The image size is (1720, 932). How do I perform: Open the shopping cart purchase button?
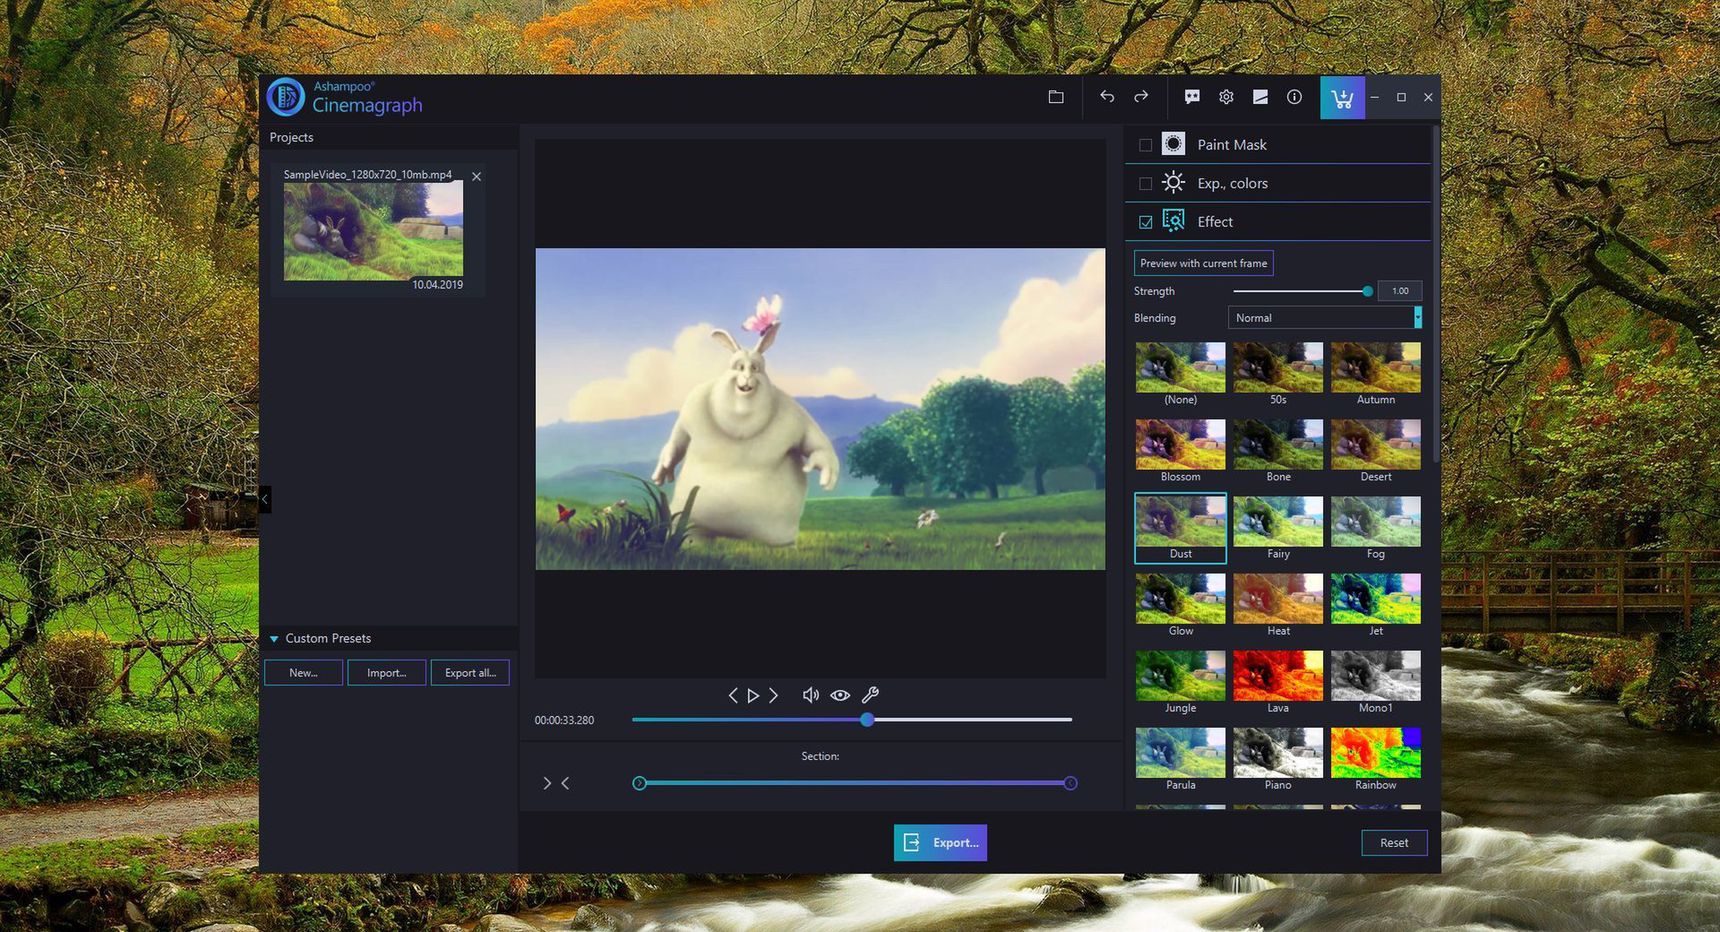tap(1342, 98)
